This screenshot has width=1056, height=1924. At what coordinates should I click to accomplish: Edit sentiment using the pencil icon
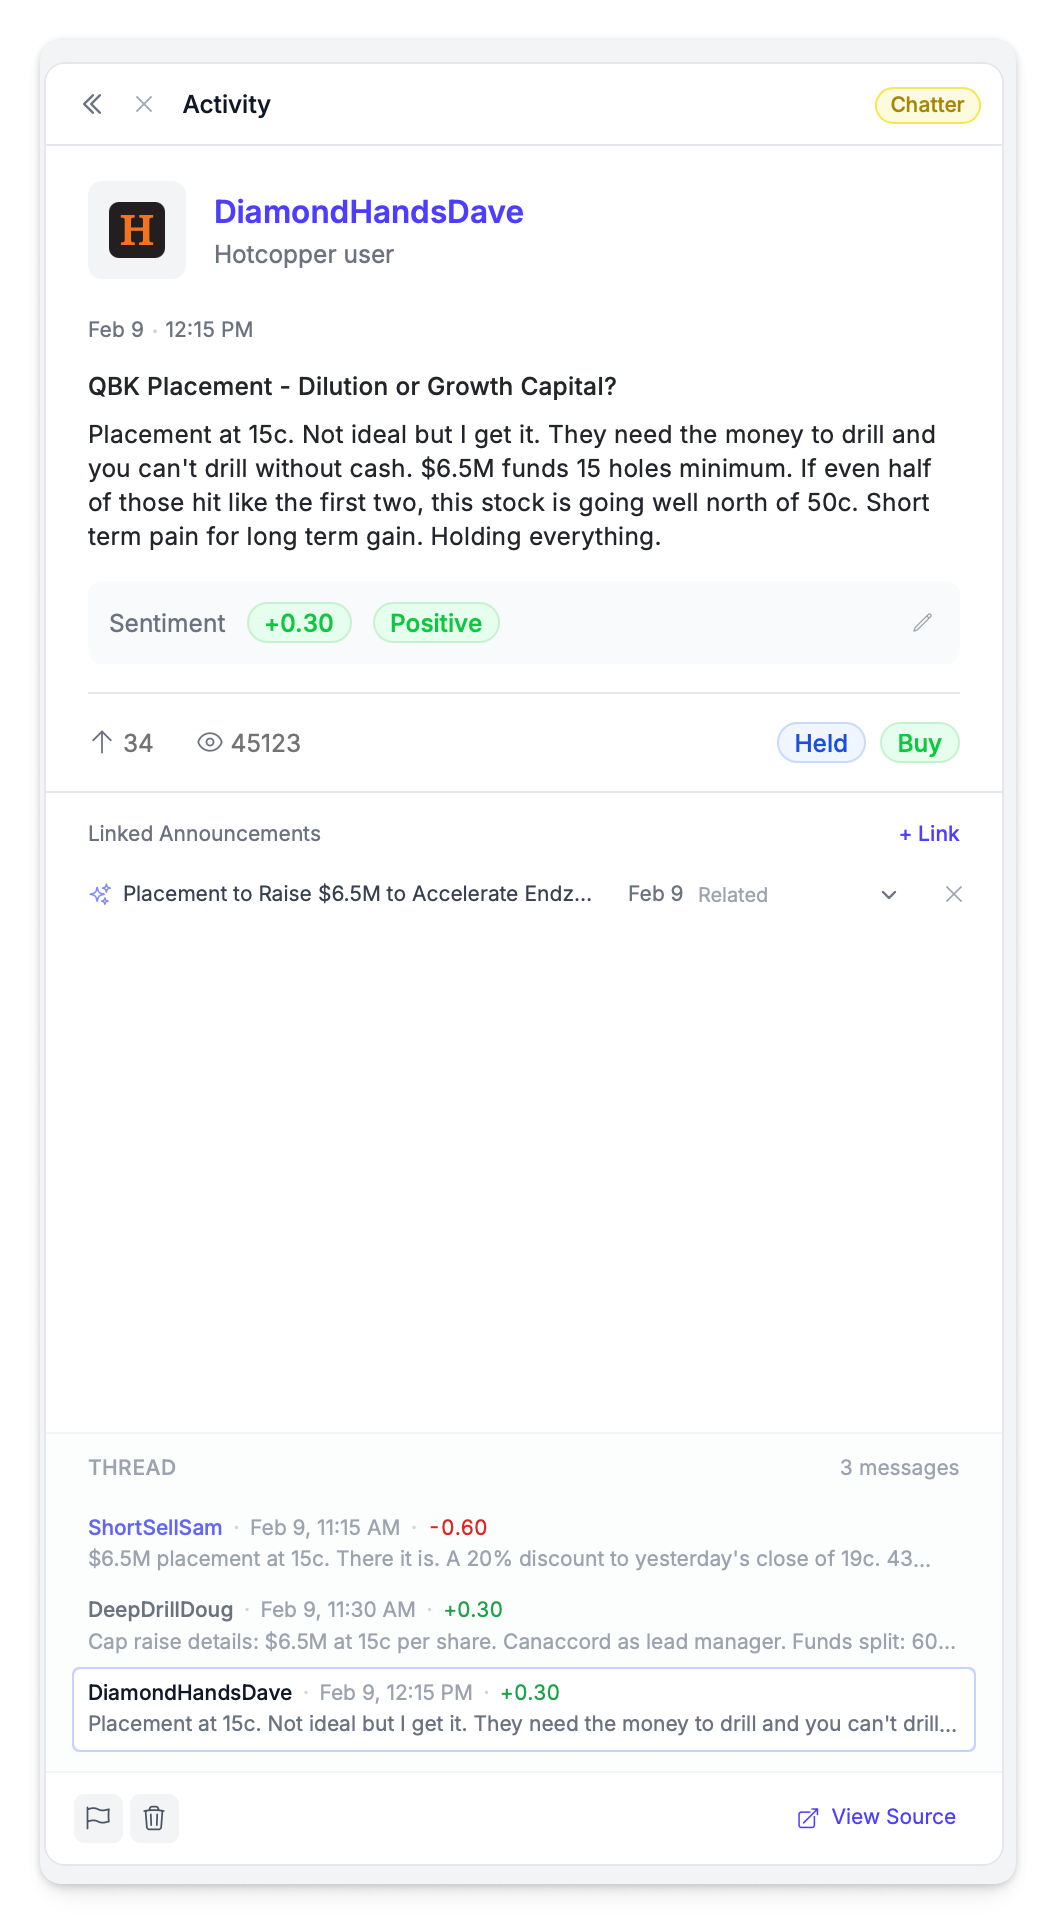(x=922, y=623)
